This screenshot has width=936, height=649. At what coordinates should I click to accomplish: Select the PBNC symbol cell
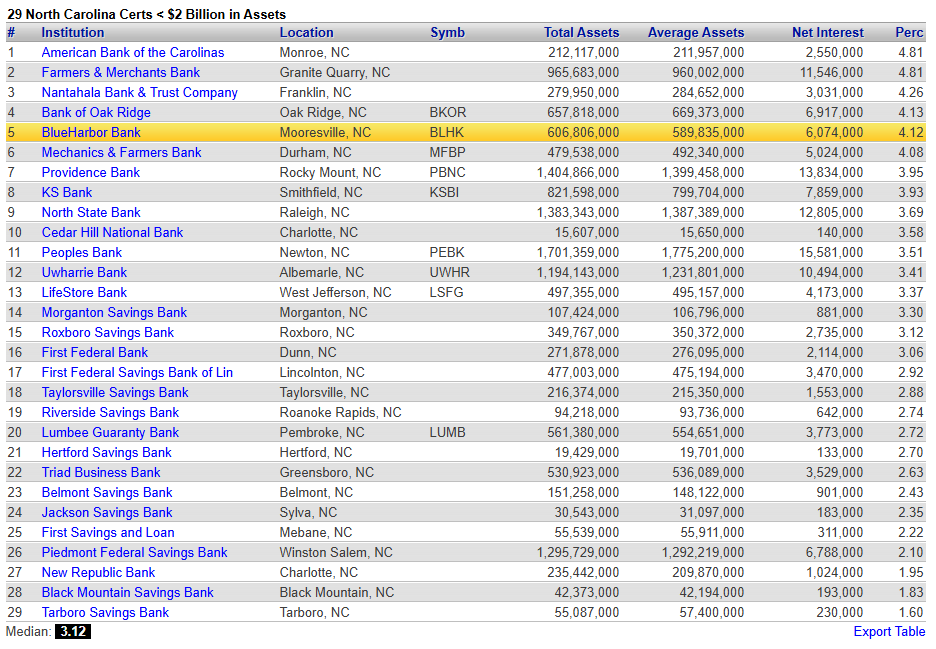click(x=447, y=173)
